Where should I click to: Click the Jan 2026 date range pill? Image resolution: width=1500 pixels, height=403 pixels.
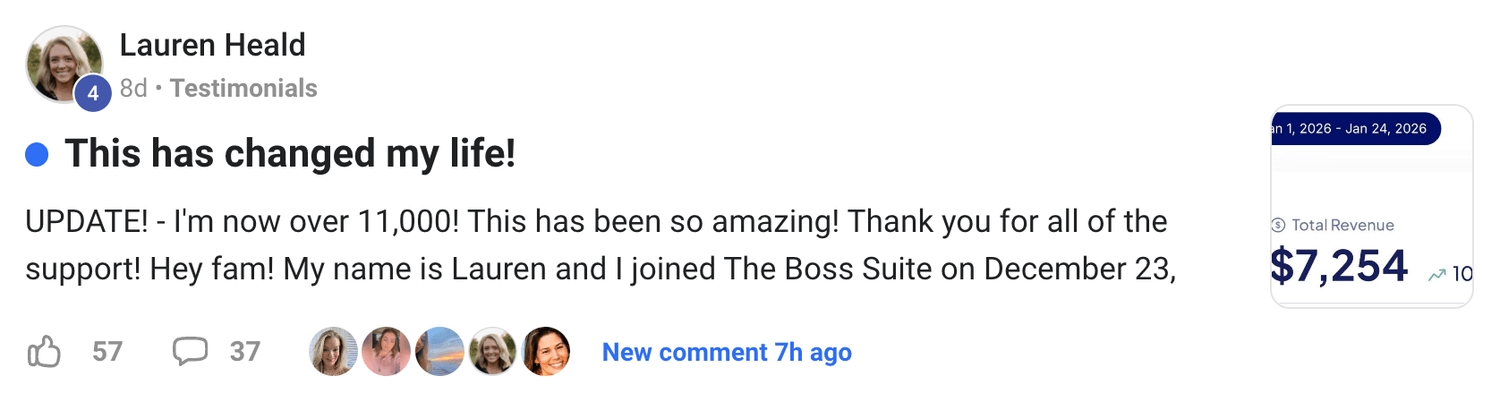coord(1355,129)
